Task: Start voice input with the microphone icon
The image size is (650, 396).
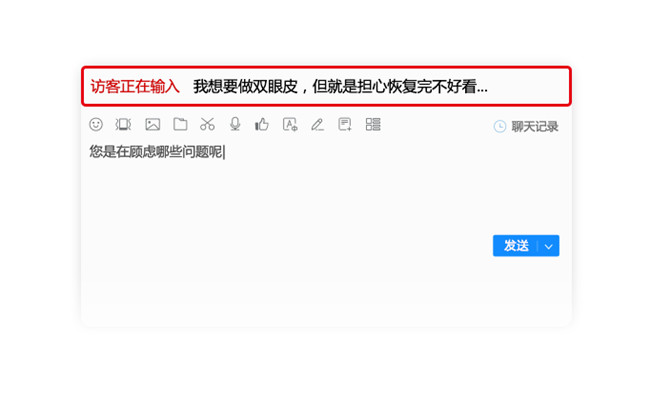Action: point(235,124)
